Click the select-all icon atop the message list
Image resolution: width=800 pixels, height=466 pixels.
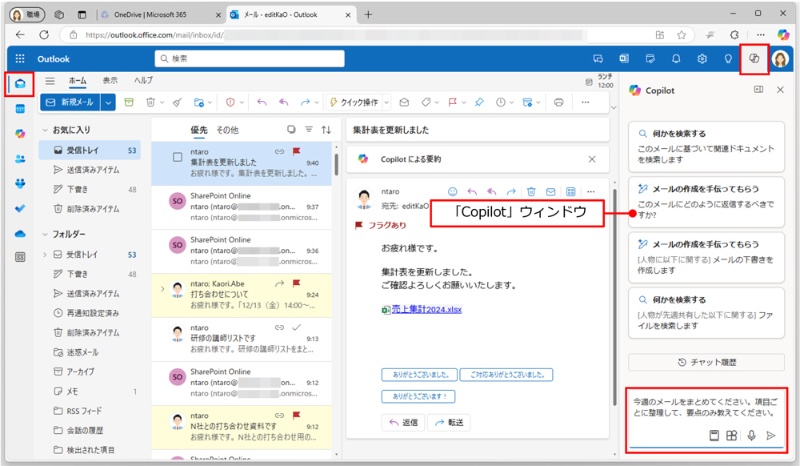click(291, 130)
